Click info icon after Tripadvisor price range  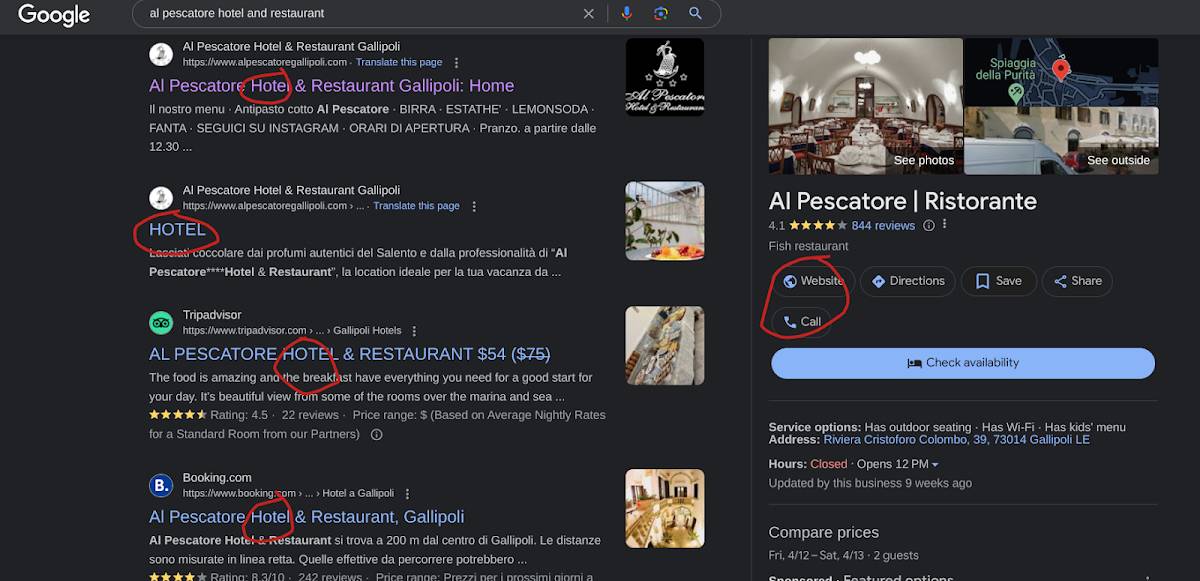(377, 435)
